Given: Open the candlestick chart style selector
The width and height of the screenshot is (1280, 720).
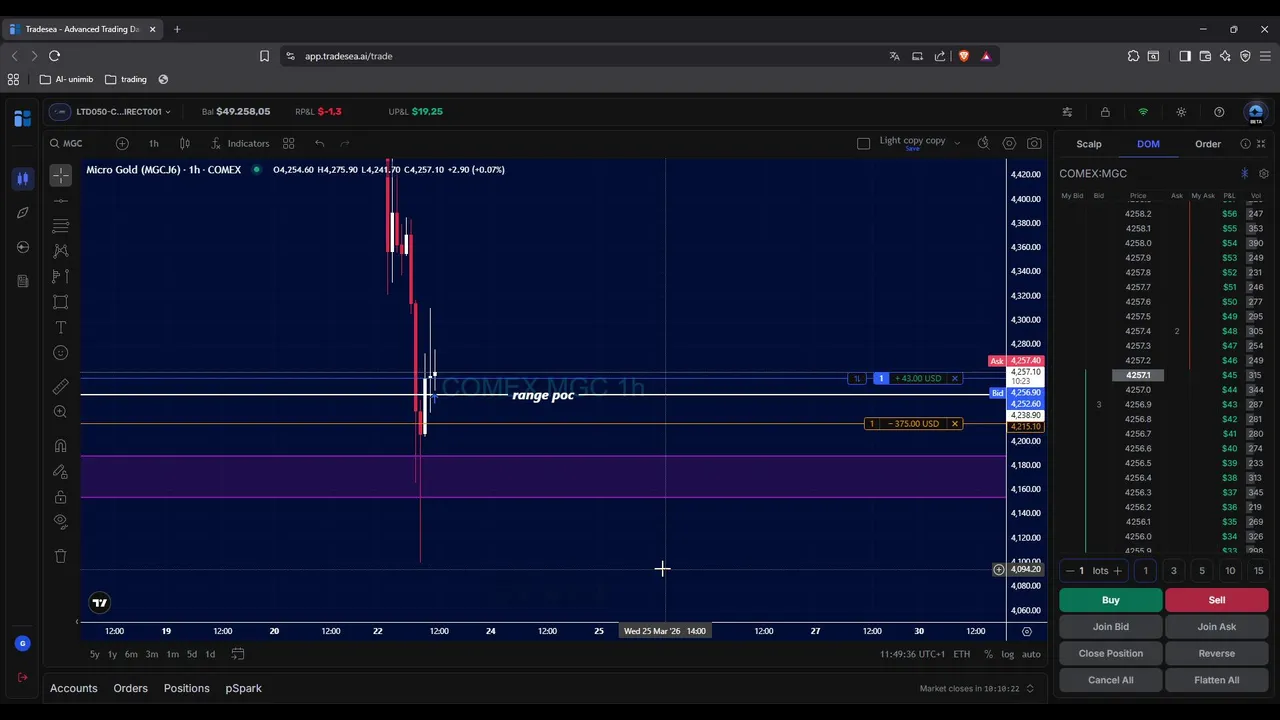Looking at the screenshot, I should [x=184, y=144].
